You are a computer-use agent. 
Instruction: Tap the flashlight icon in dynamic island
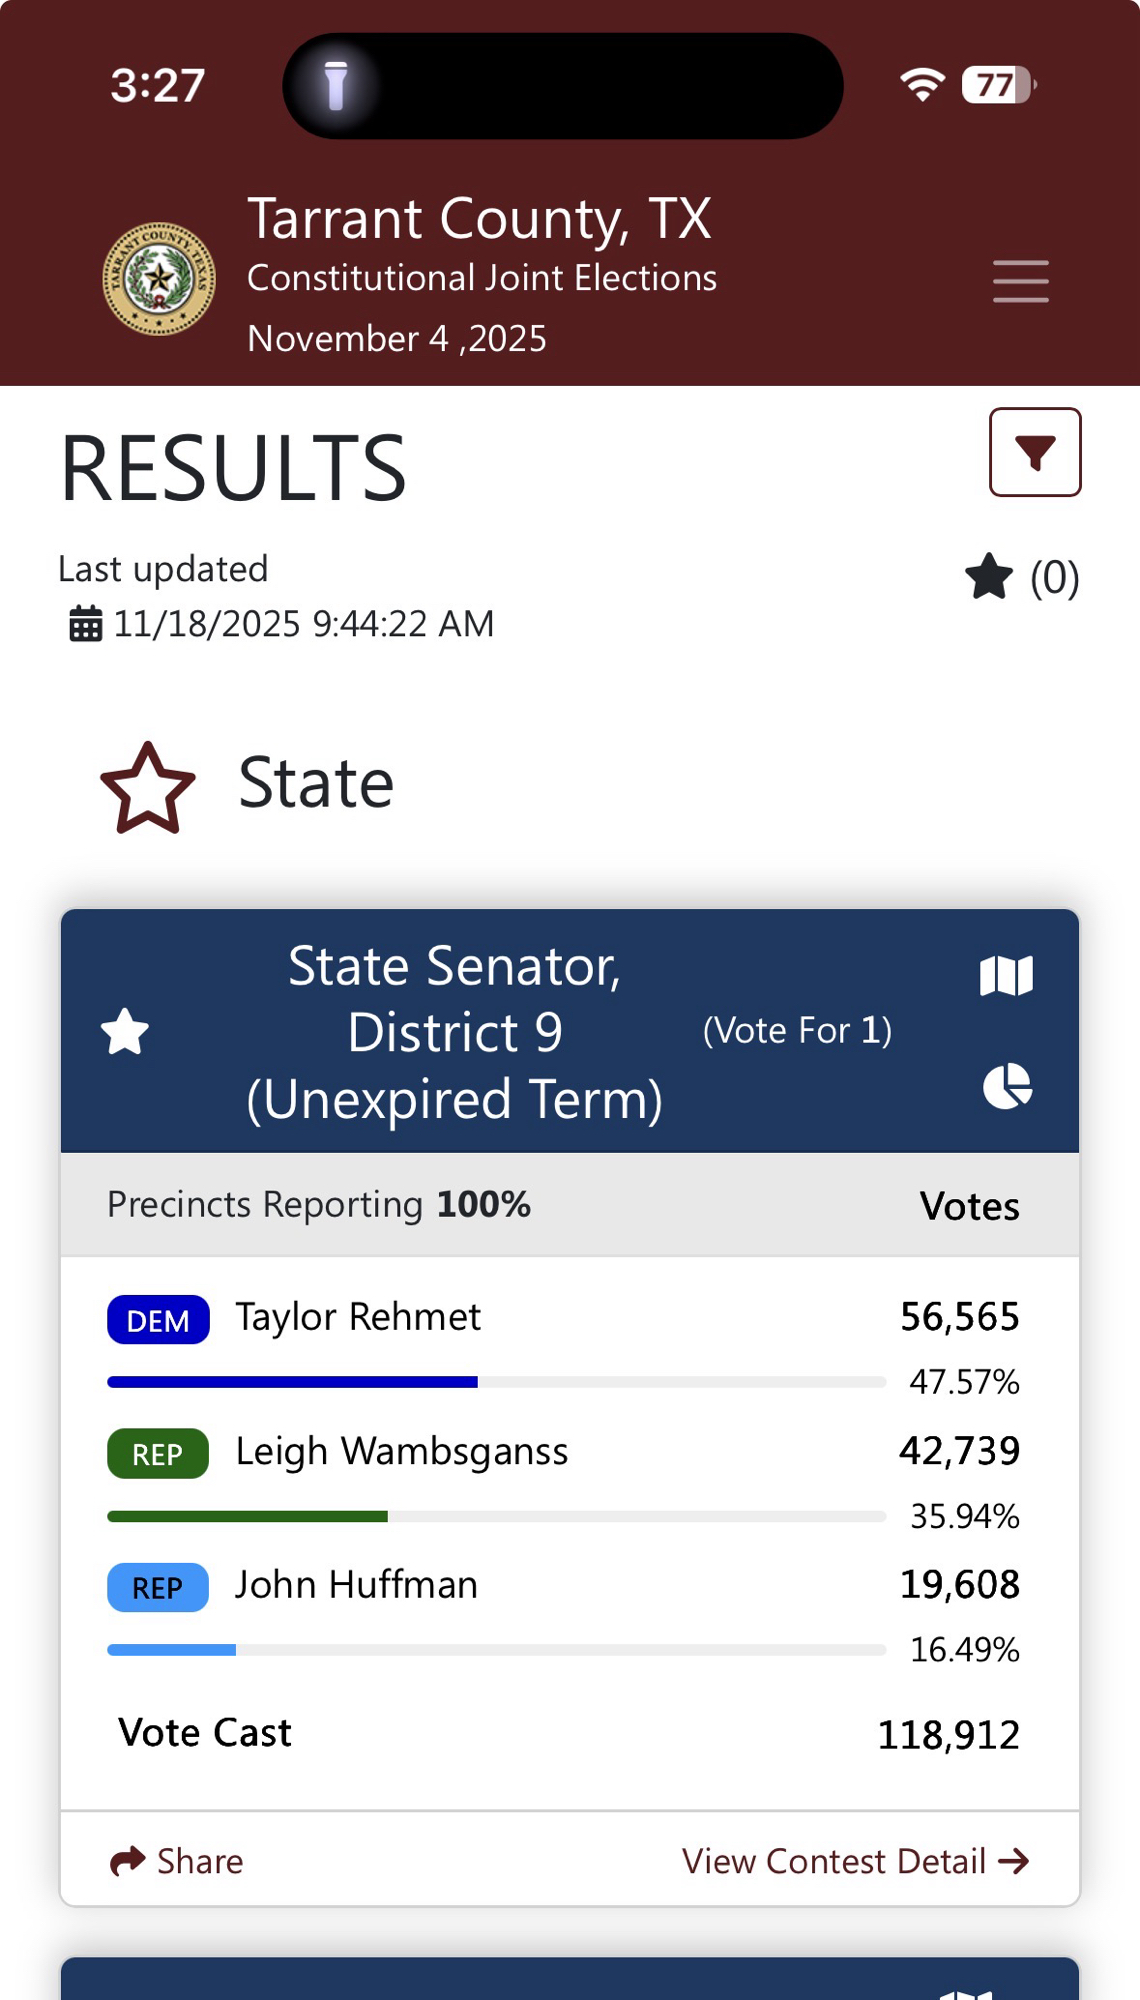point(336,85)
